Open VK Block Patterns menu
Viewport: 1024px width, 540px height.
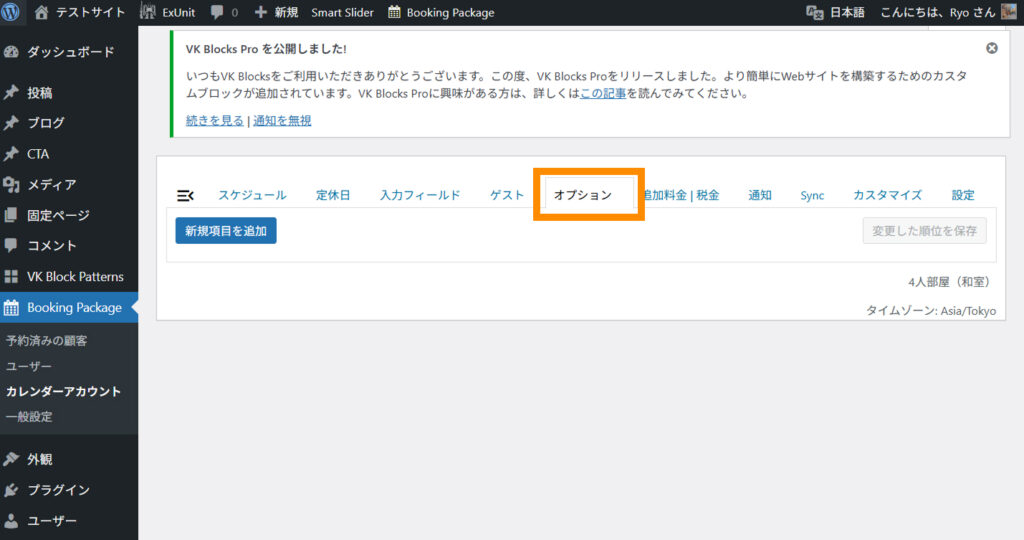coord(74,276)
